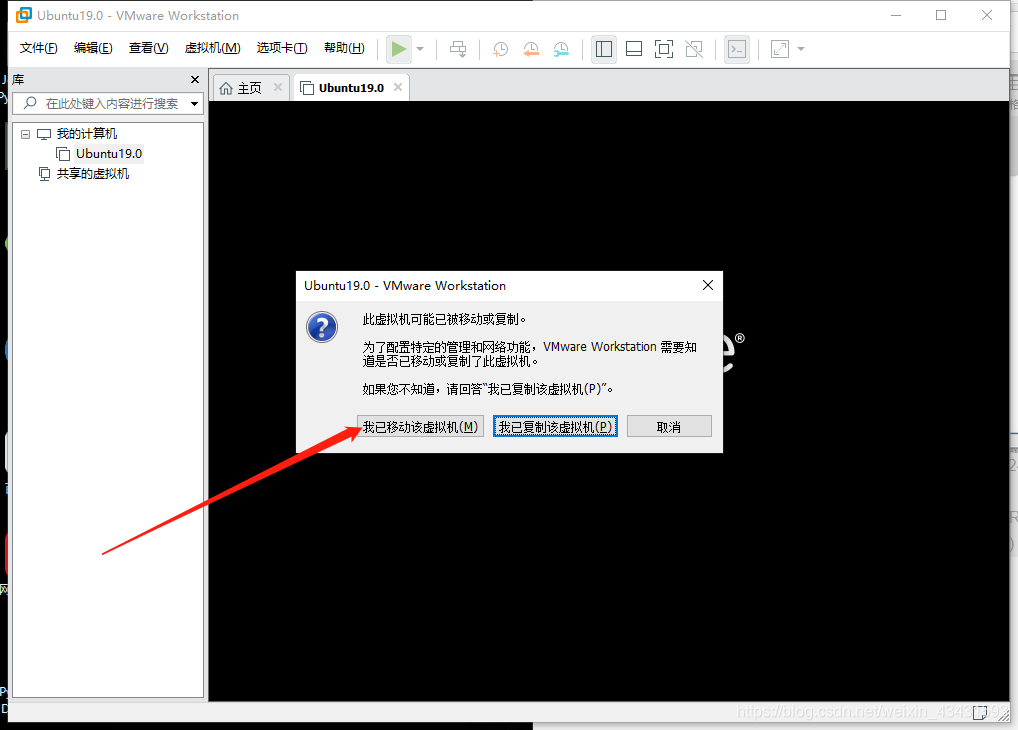Screen dimensions: 1018x730
Task: Open the 文件(F) menu
Action: (x=38, y=48)
